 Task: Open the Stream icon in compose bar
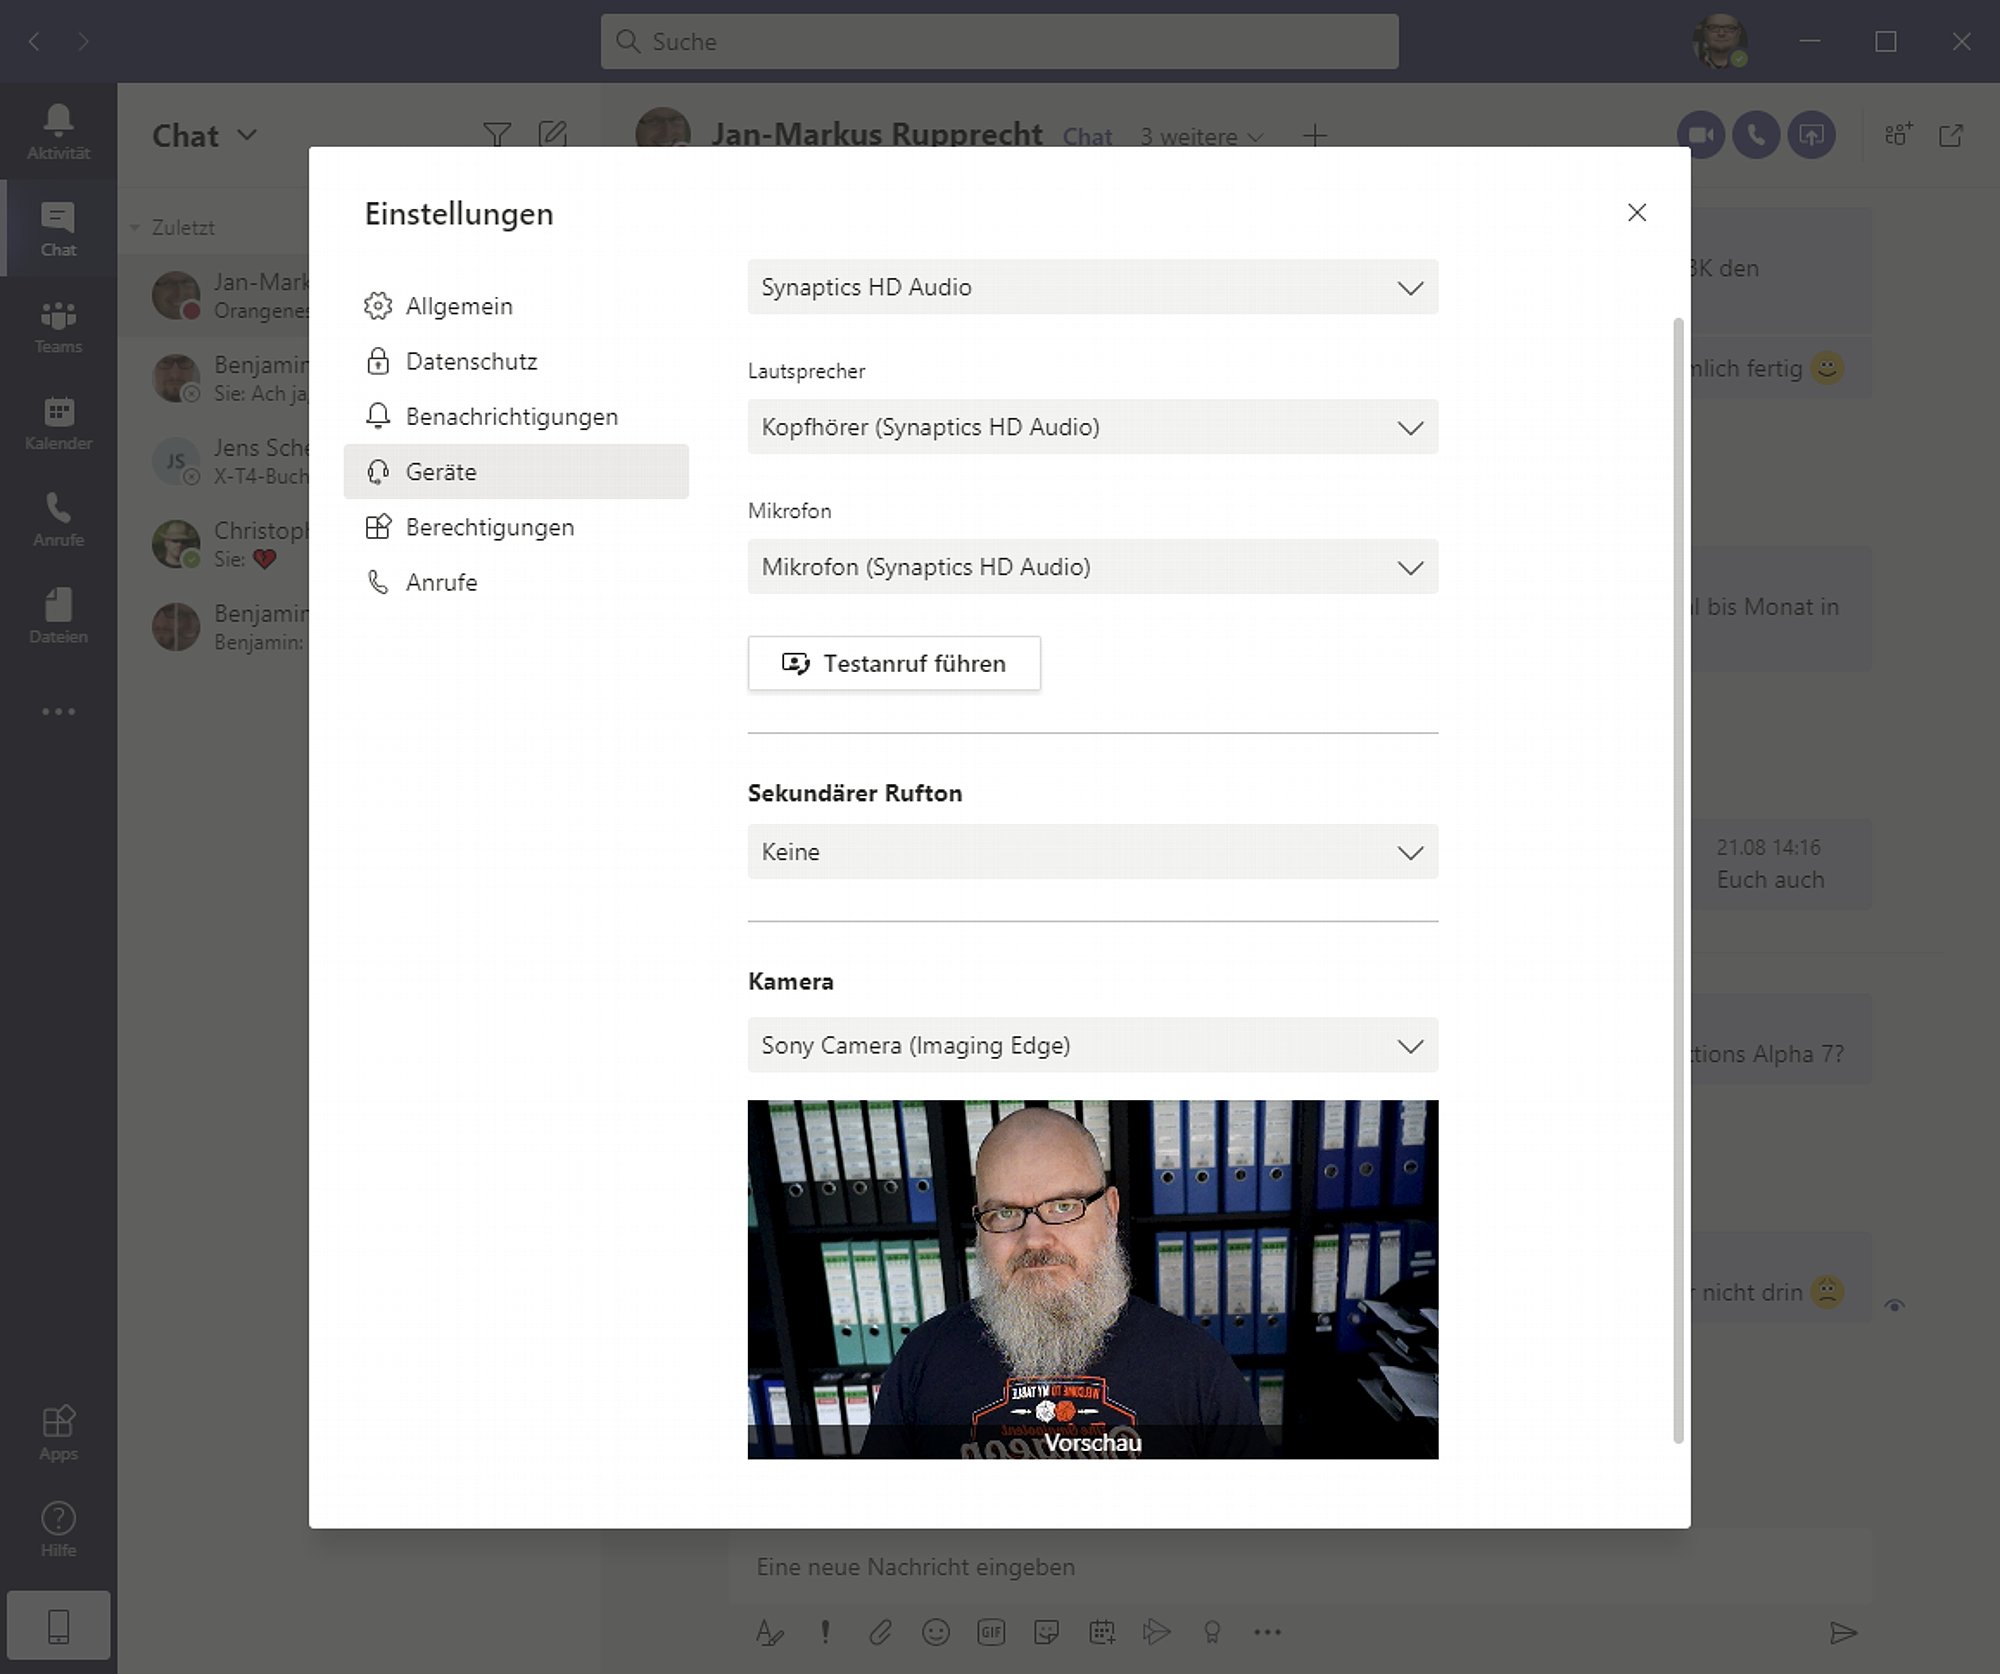pos(1157,1633)
